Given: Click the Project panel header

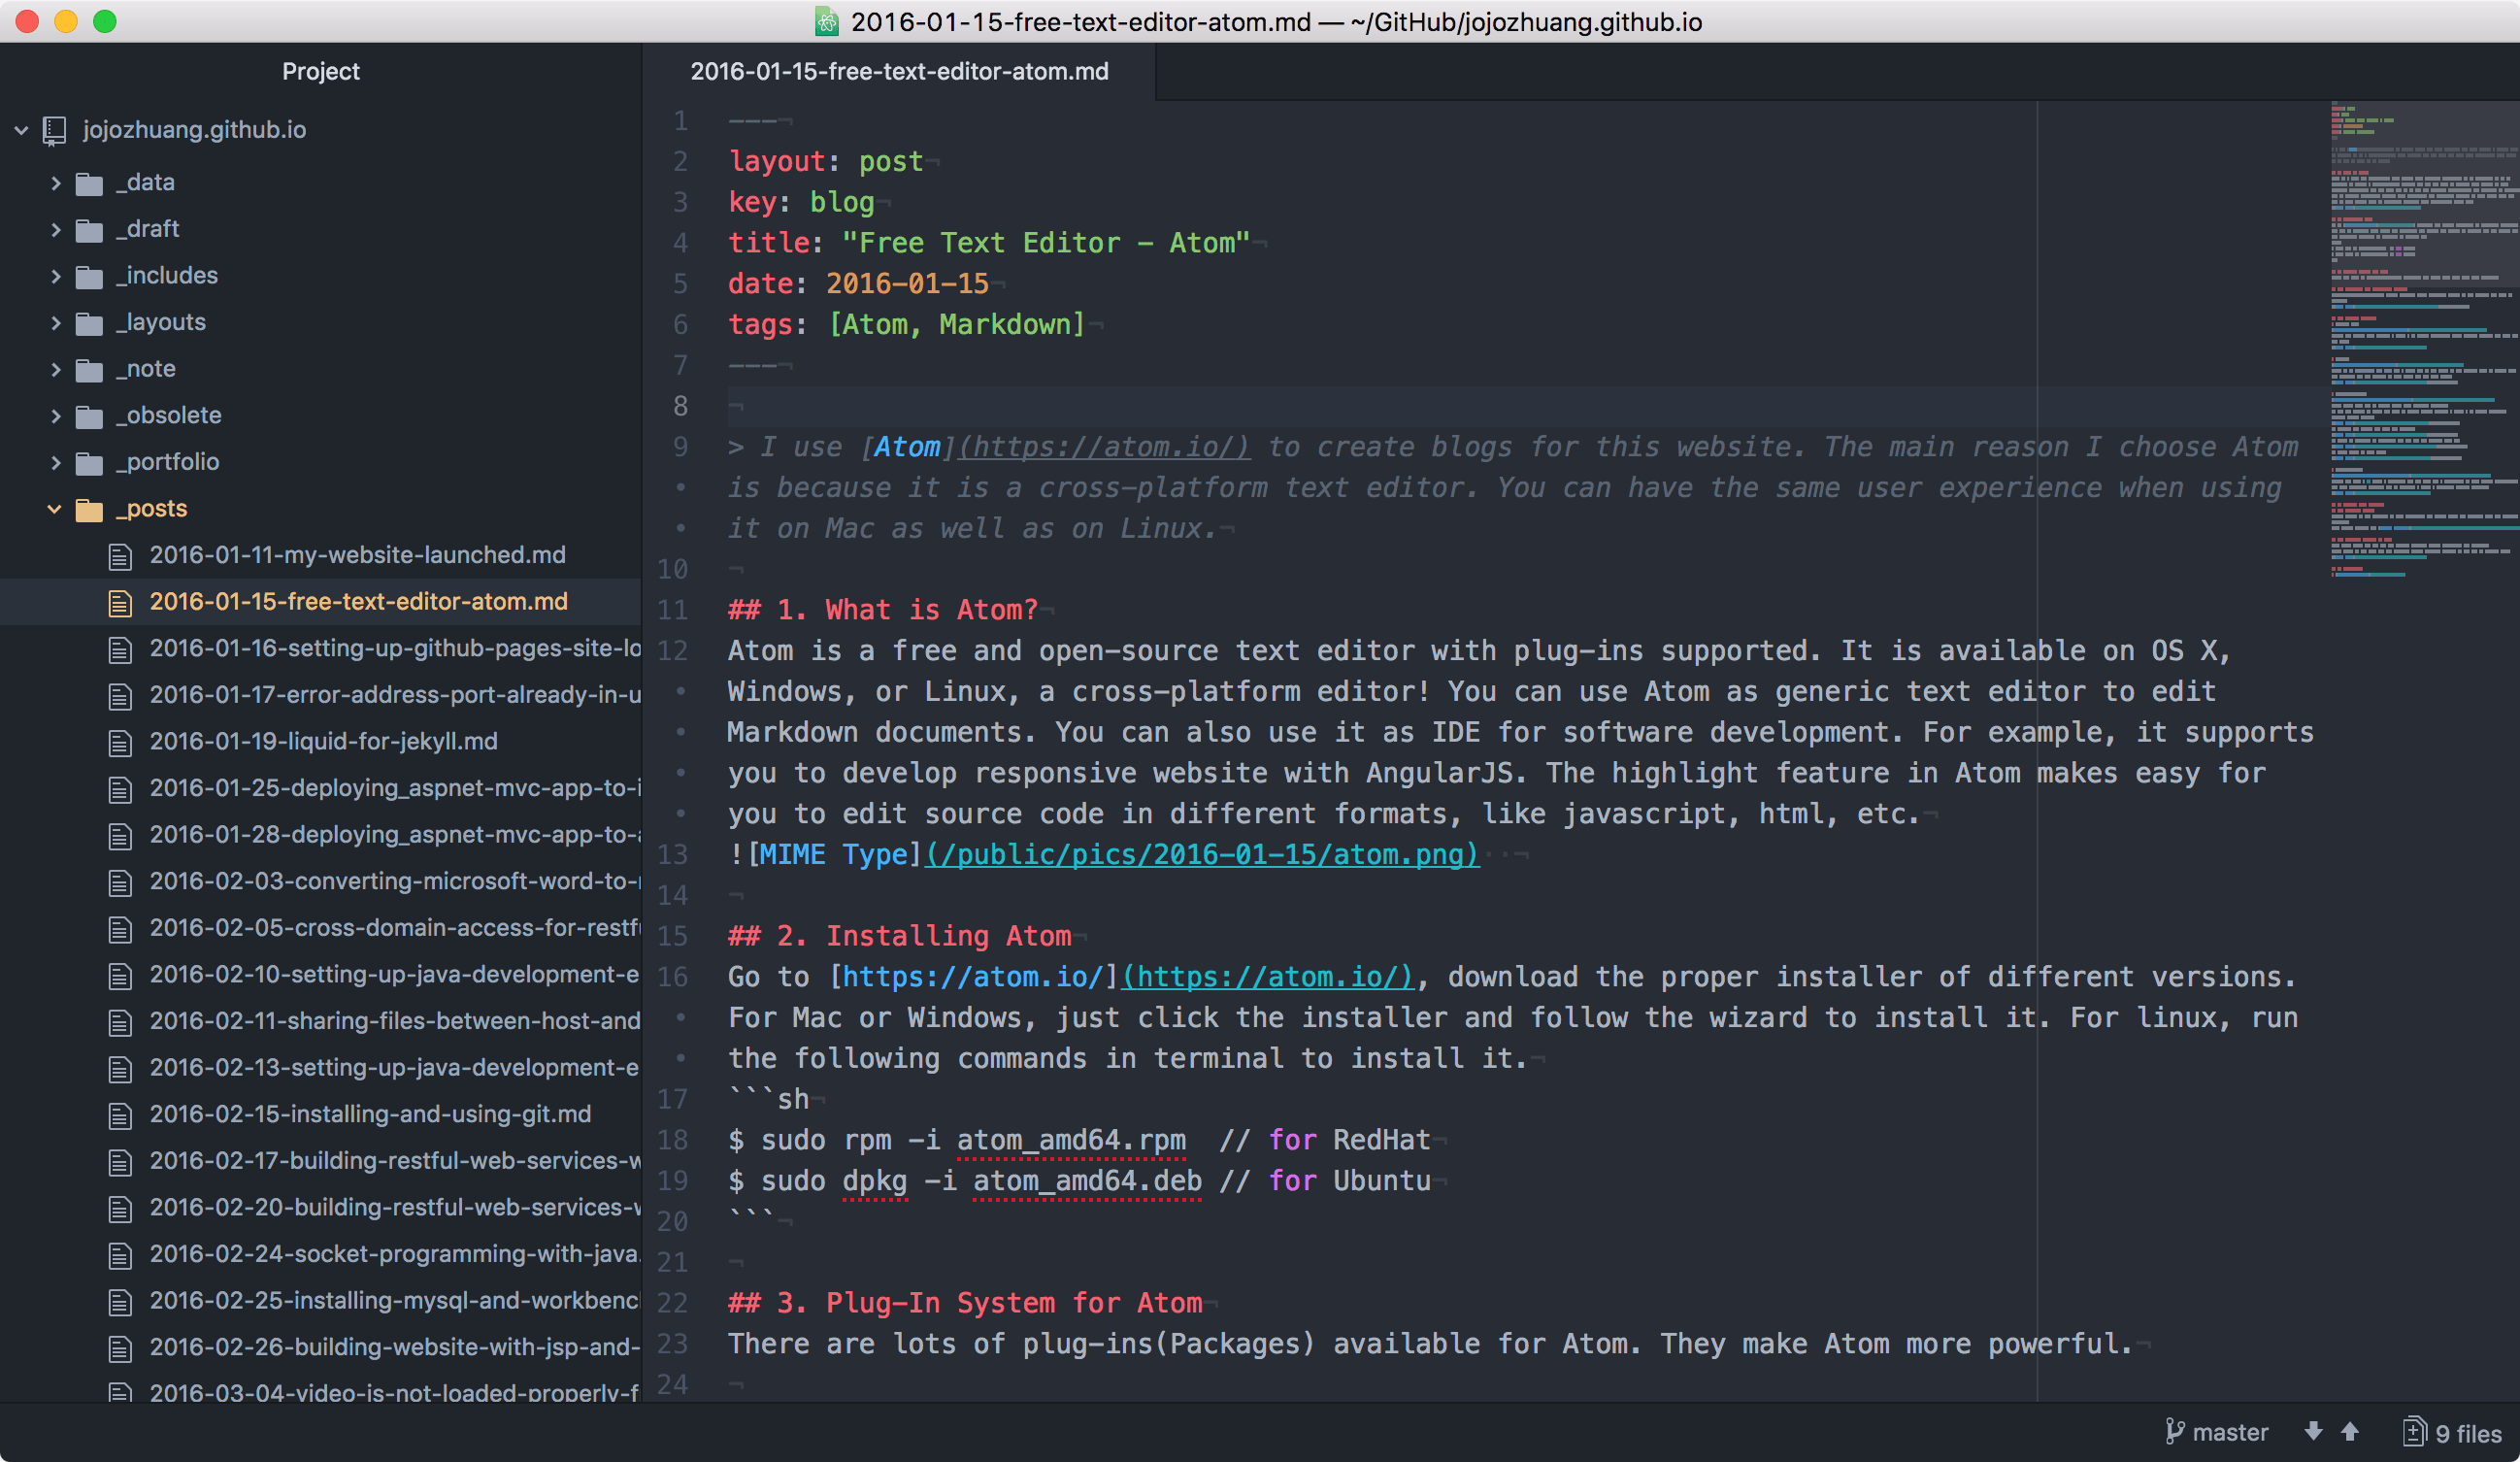Looking at the screenshot, I should click(320, 71).
